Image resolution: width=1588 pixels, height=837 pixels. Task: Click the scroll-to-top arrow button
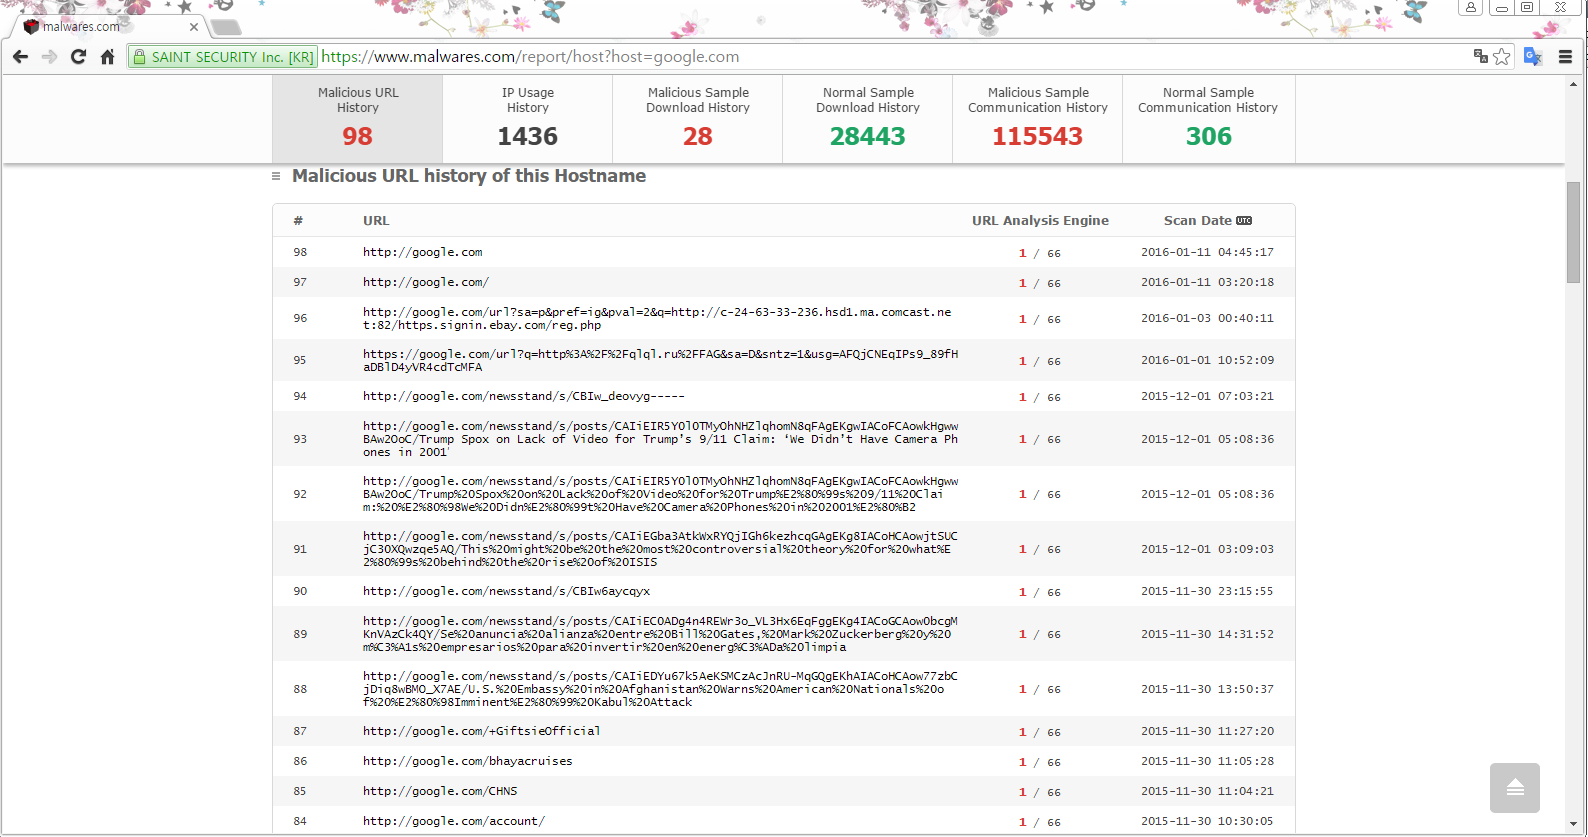tap(1515, 788)
